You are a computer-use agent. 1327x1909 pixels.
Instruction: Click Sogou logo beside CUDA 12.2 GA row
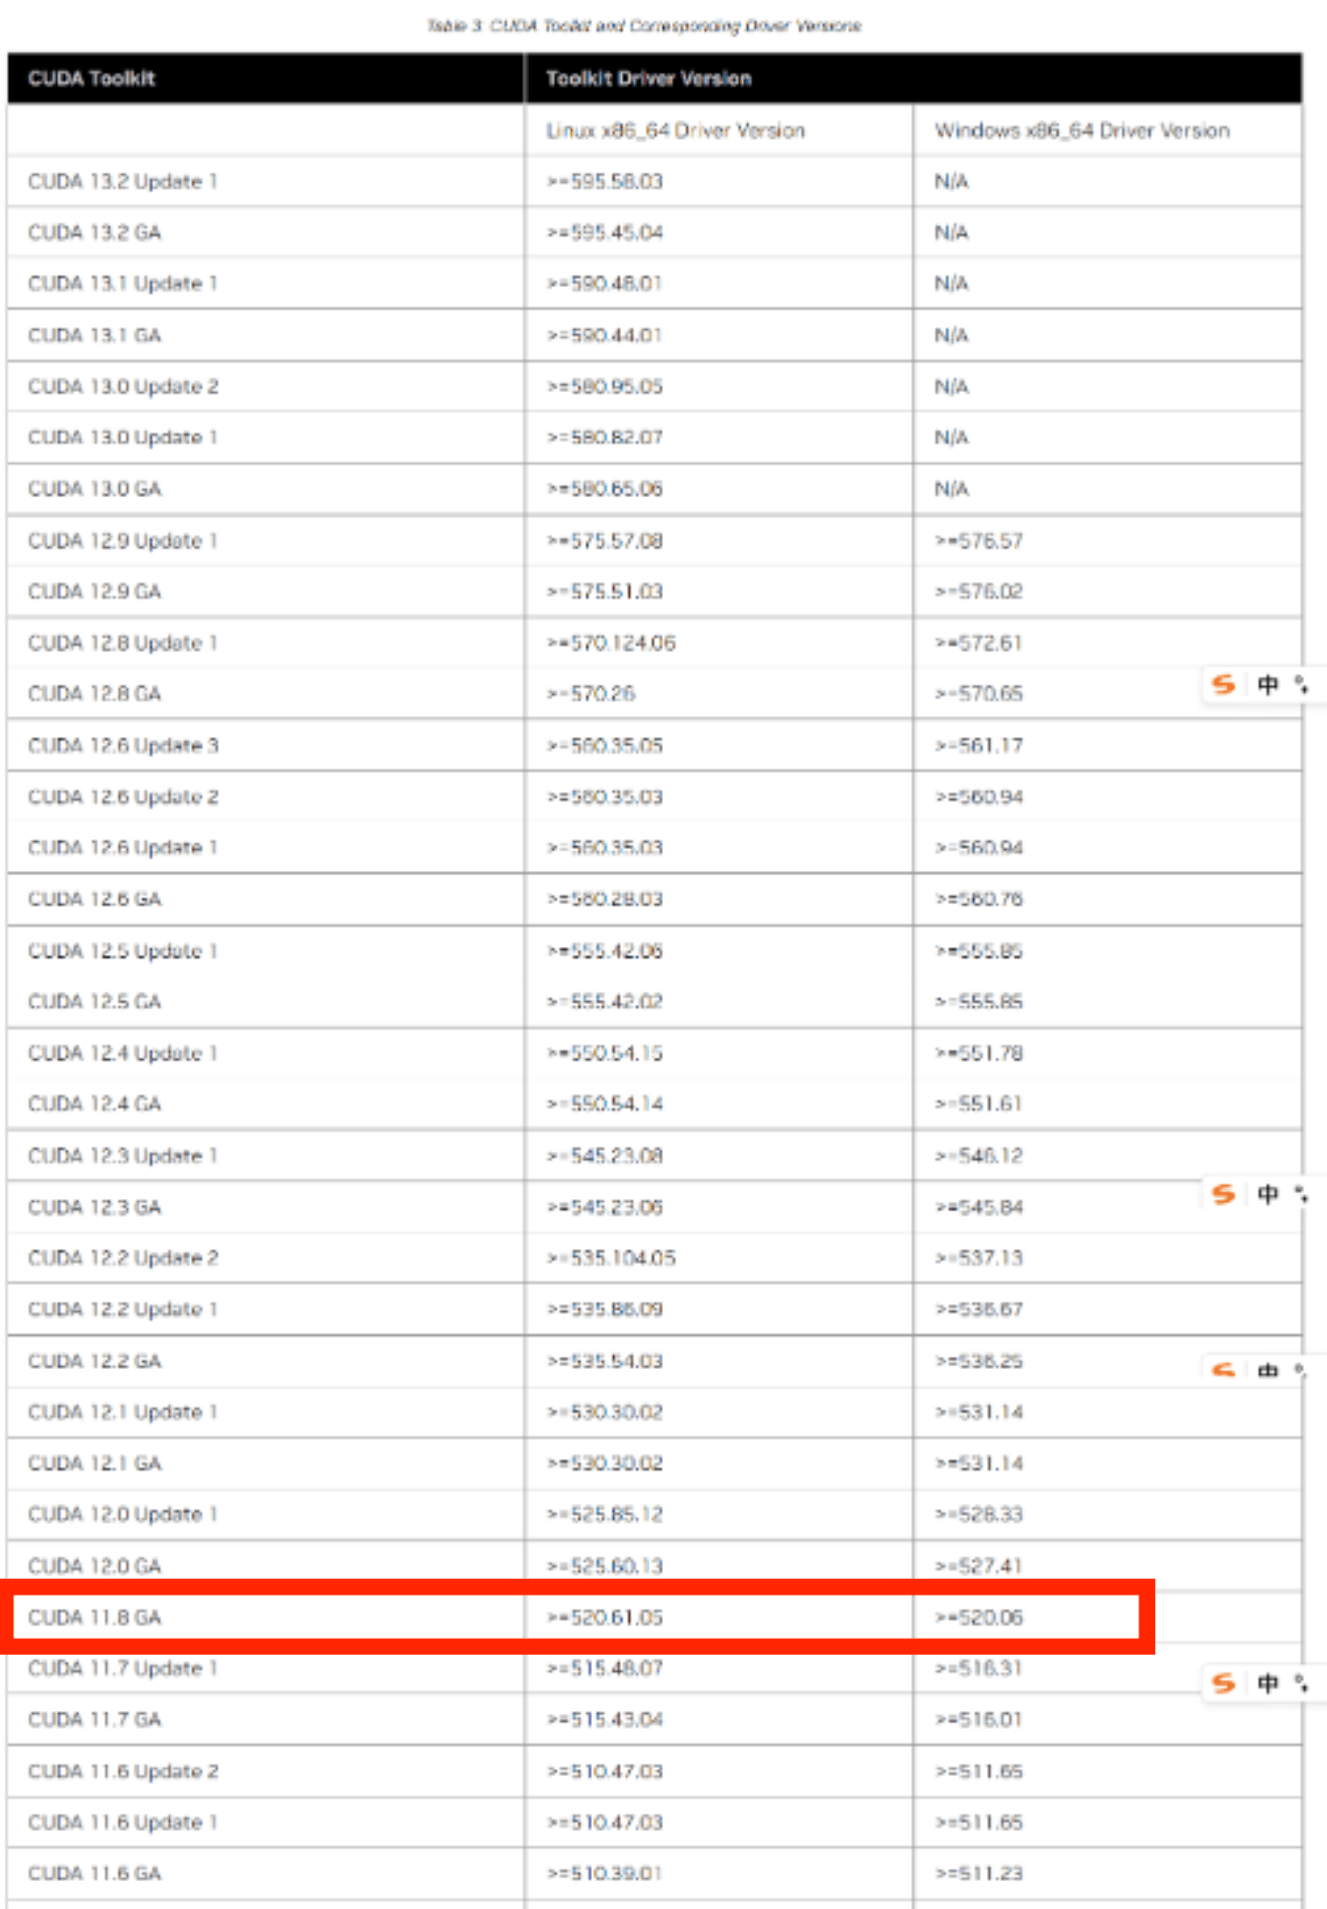coord(1223,1369)
